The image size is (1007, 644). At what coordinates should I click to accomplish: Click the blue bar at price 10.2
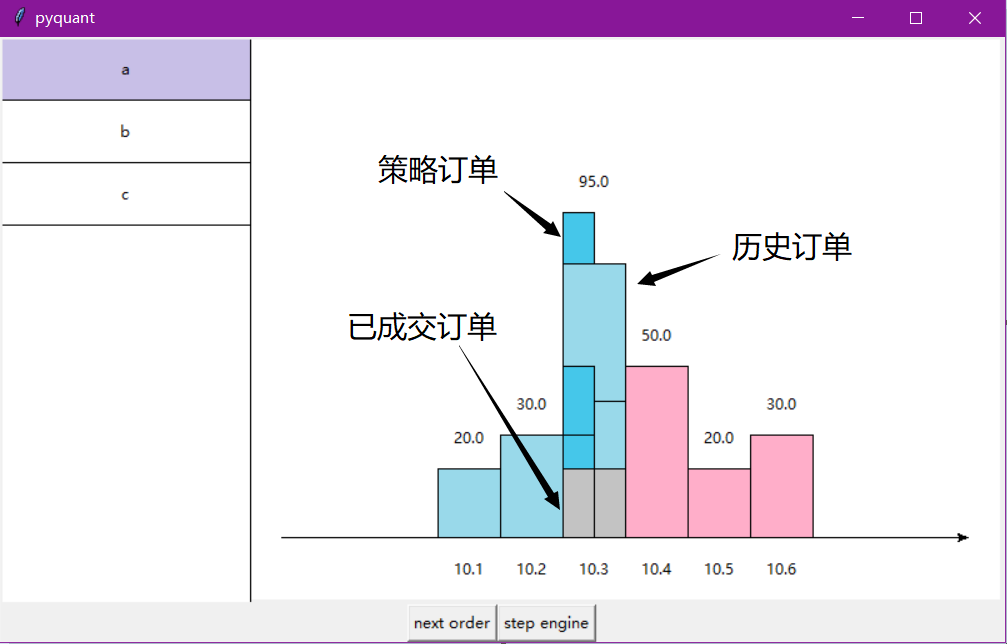tap(531, 486)
